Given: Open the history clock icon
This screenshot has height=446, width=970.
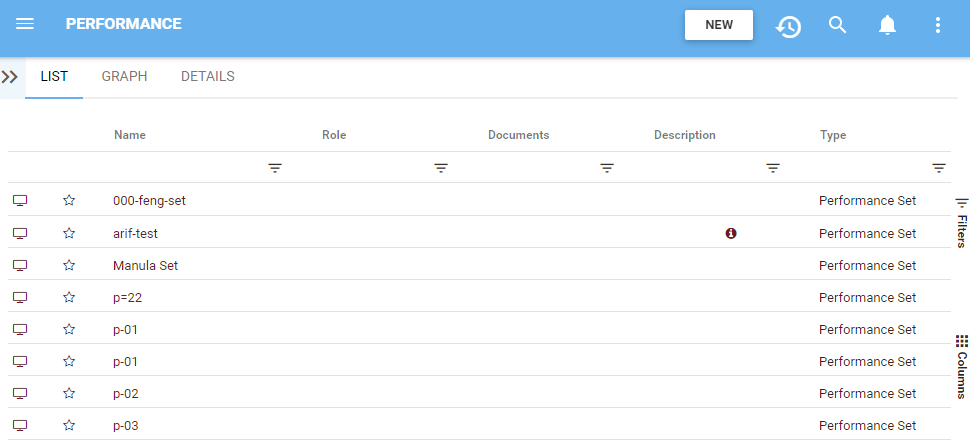Looking at the screenshot, I should (x=788, y=26).
